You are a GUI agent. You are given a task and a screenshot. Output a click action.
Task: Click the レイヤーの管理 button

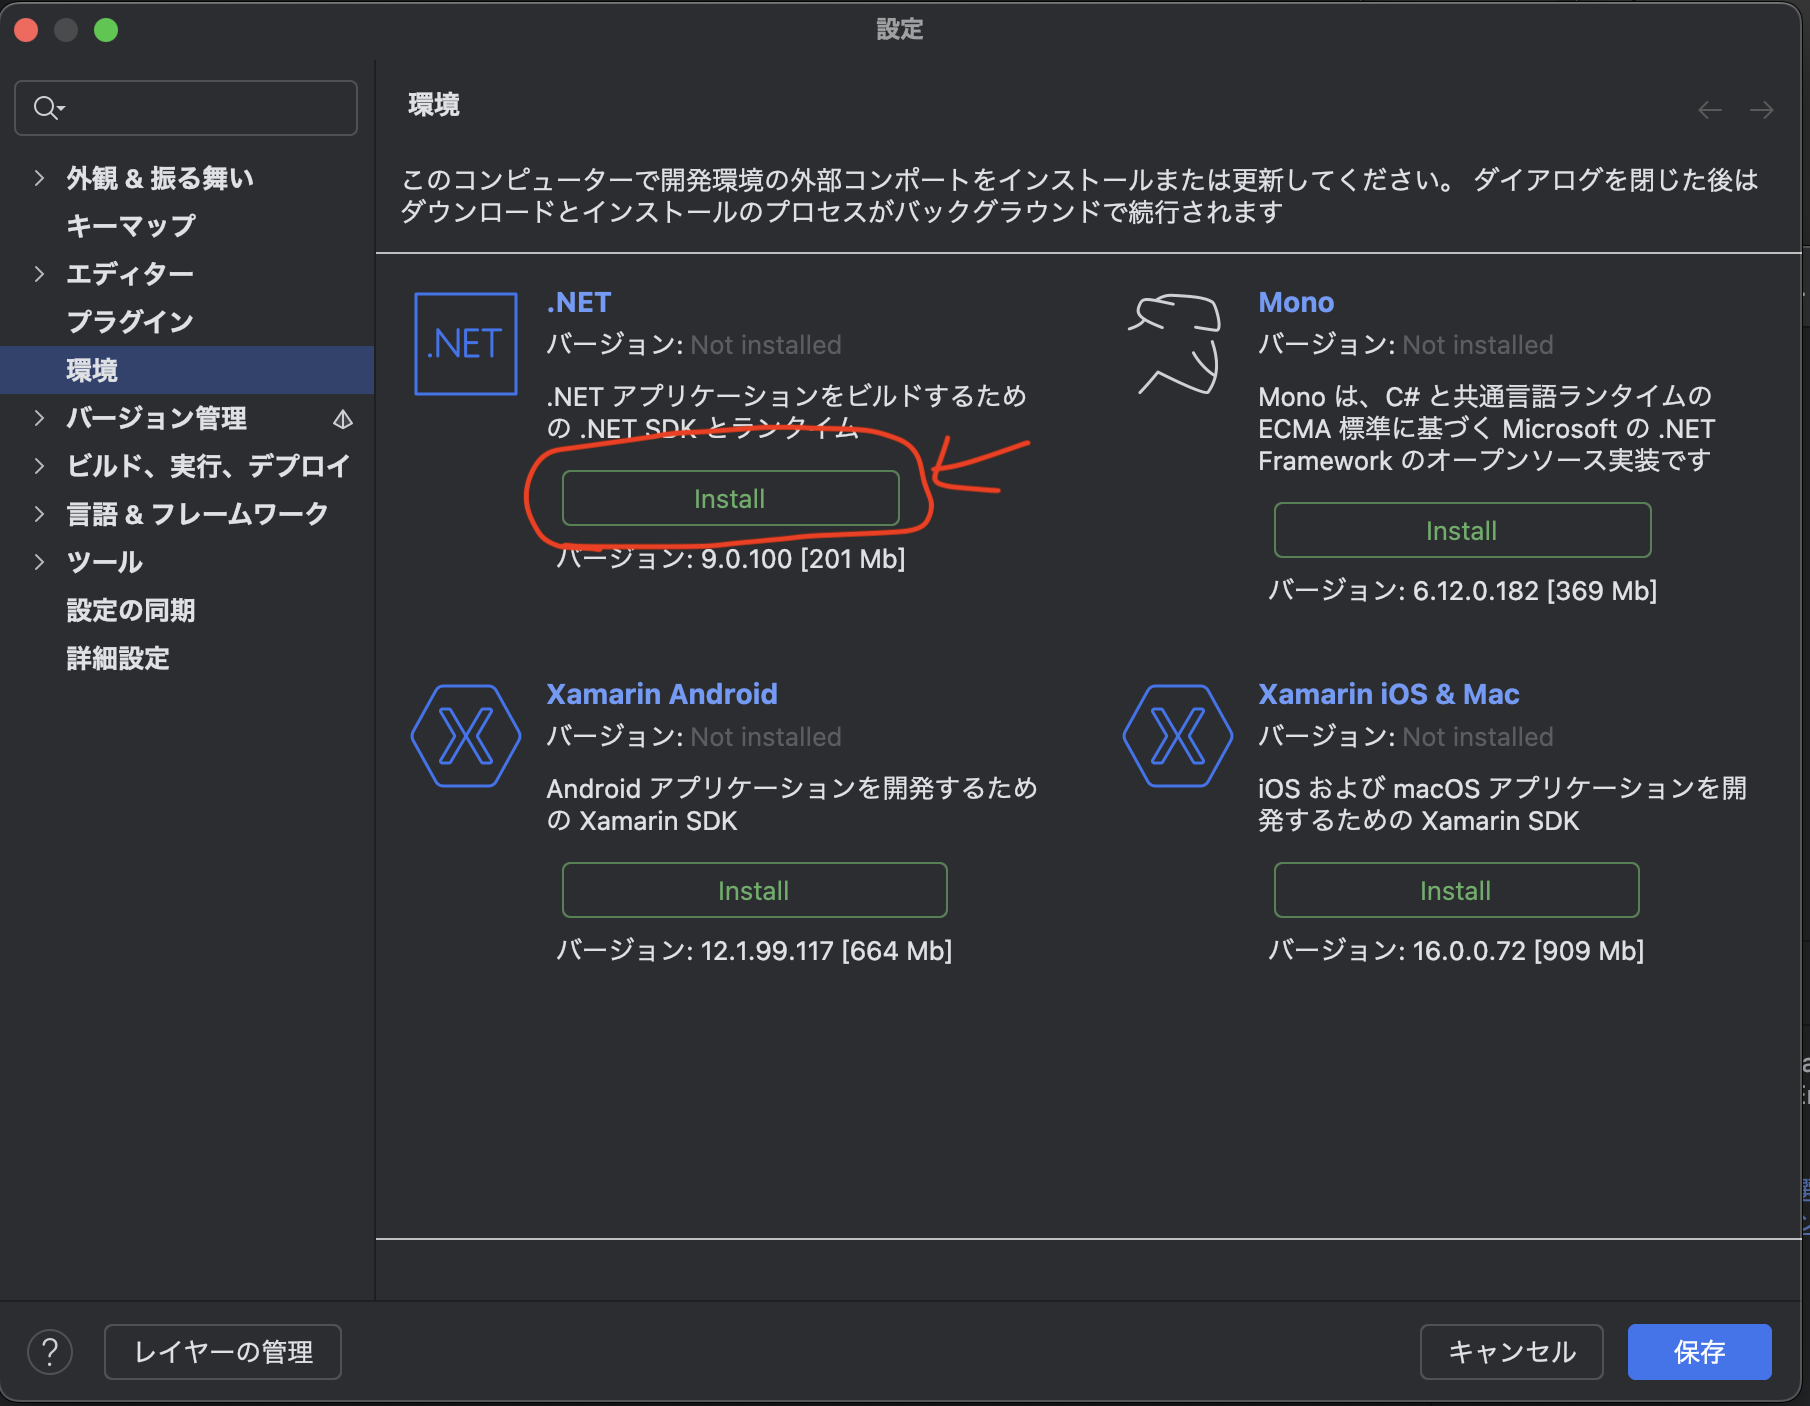(222, 1351)
